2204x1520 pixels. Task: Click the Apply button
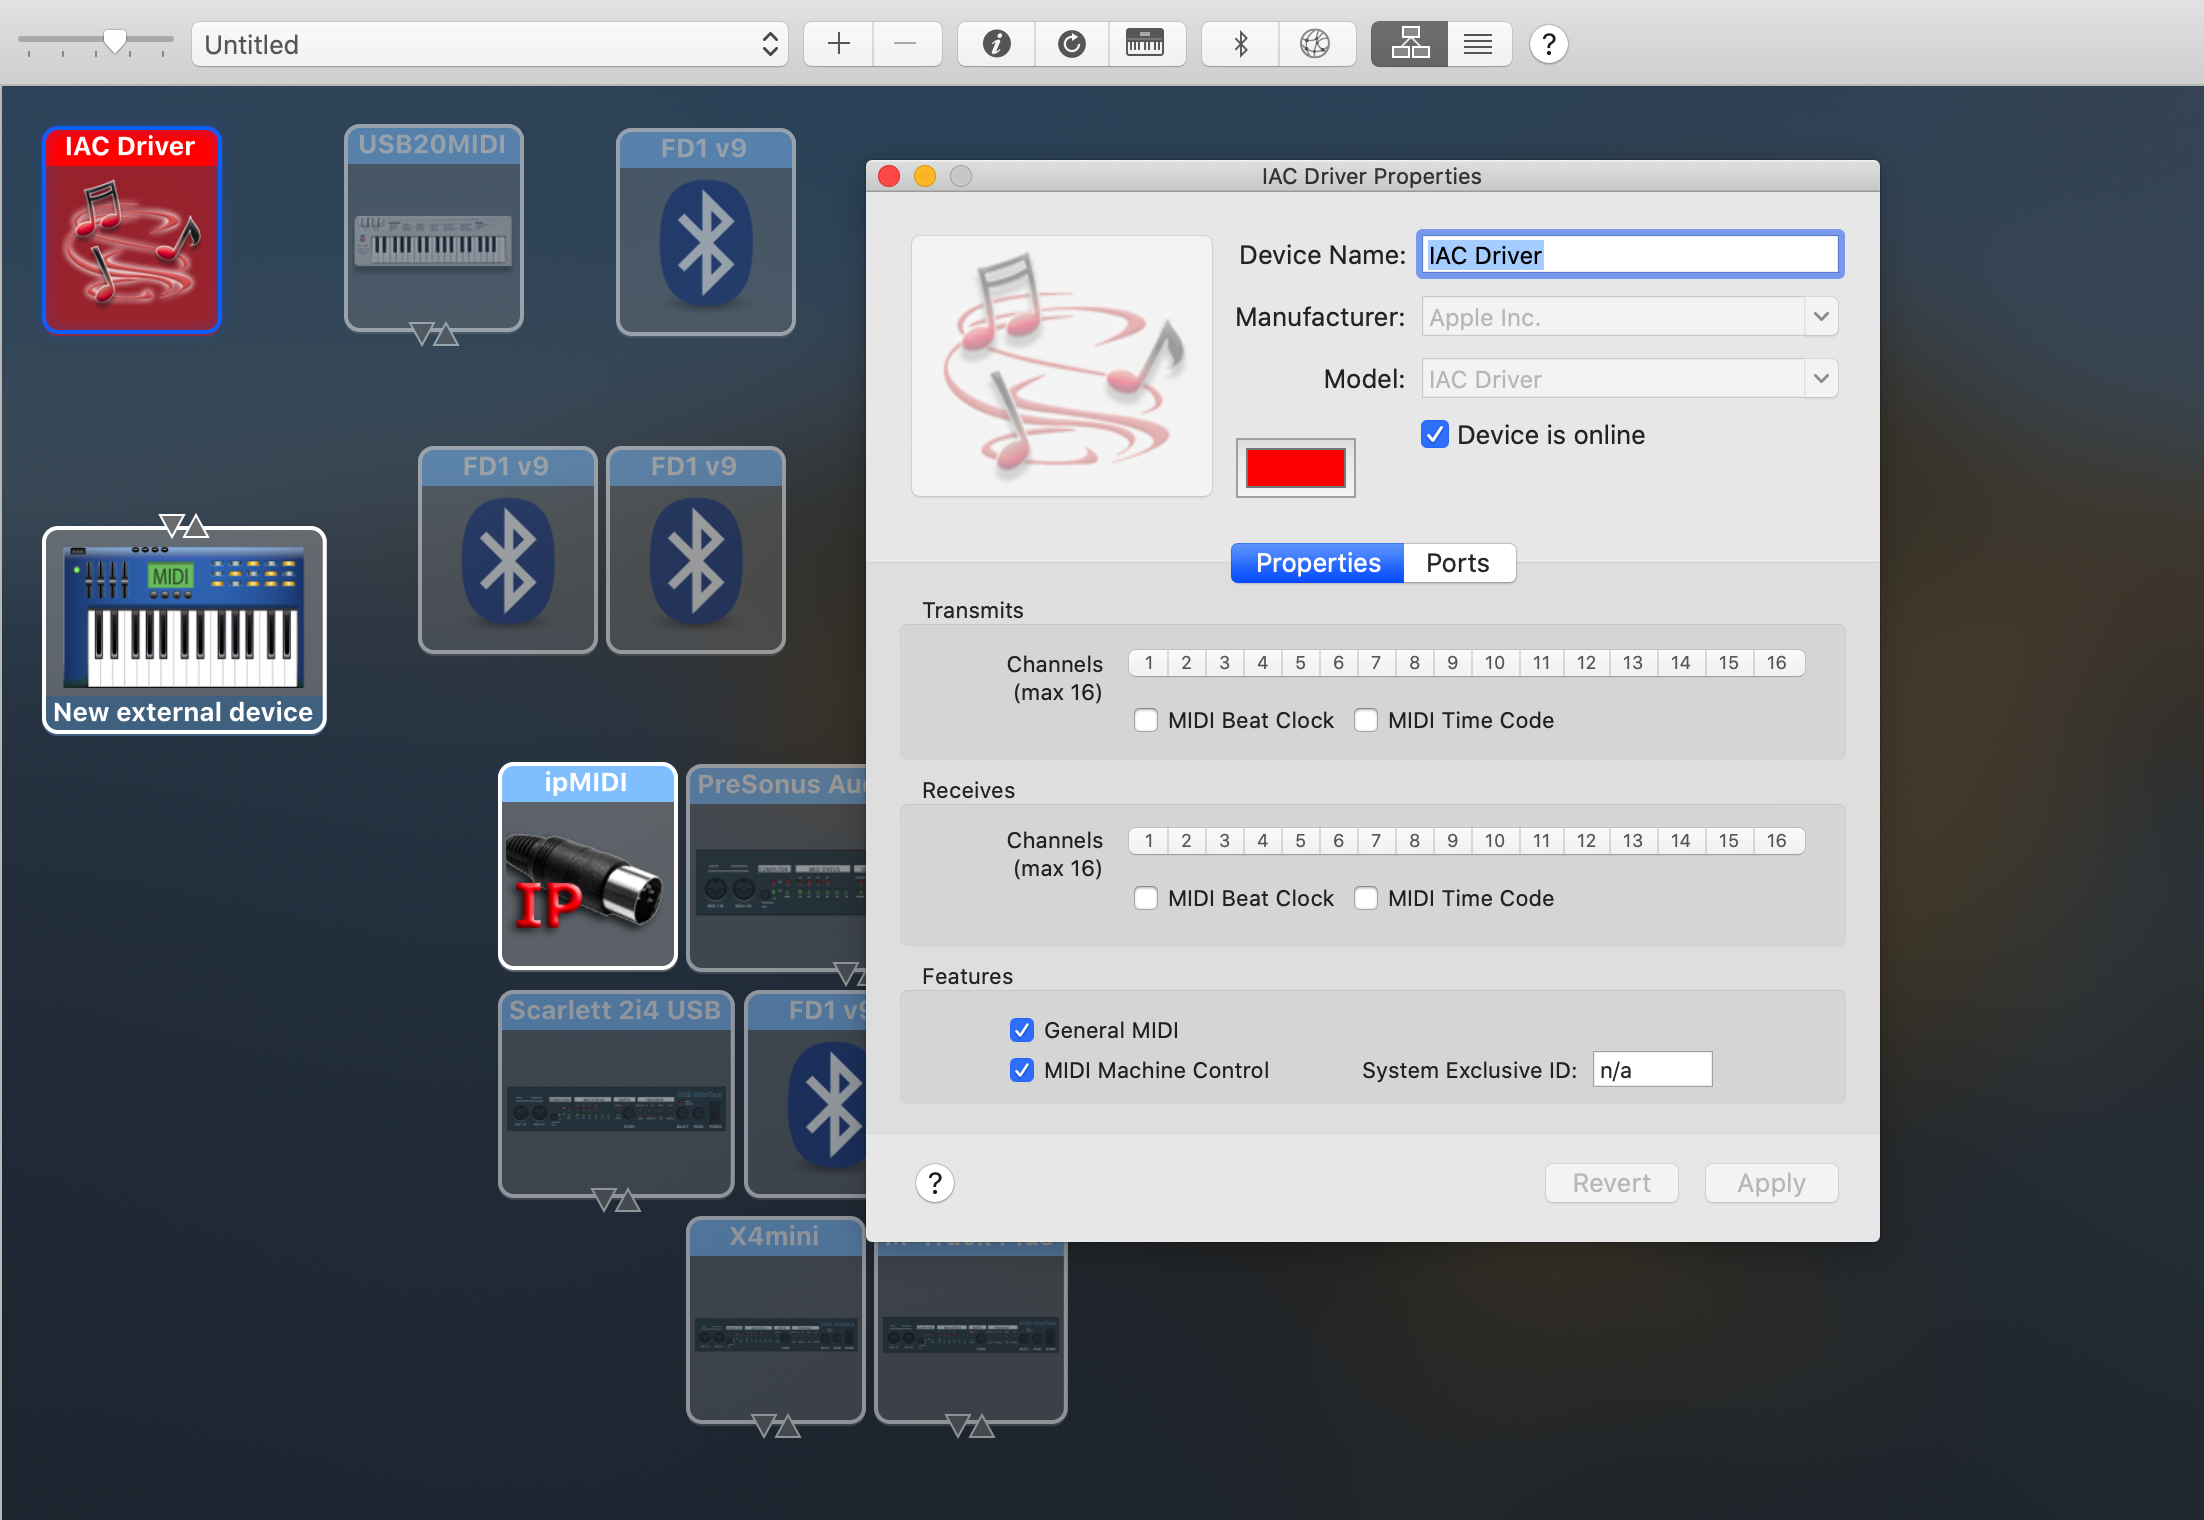click(1769, 1182)
